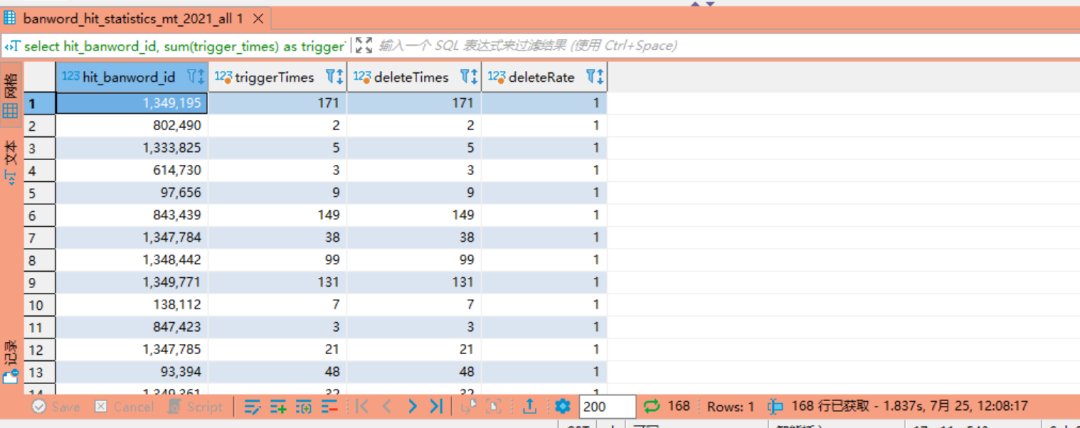
Task: Select cell with hit_banword_id 138,112
Action: coord(132,305)
